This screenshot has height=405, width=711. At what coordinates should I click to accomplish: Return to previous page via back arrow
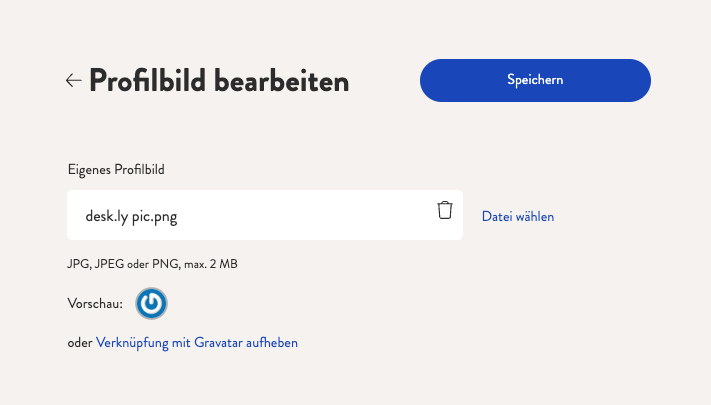pyautogui.click(x=73, y=80)
